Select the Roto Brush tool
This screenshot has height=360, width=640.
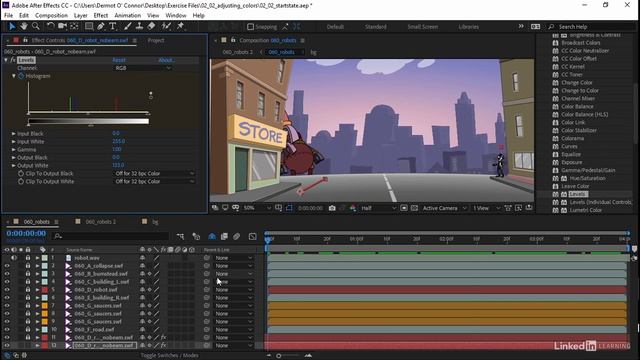[166, 26]
